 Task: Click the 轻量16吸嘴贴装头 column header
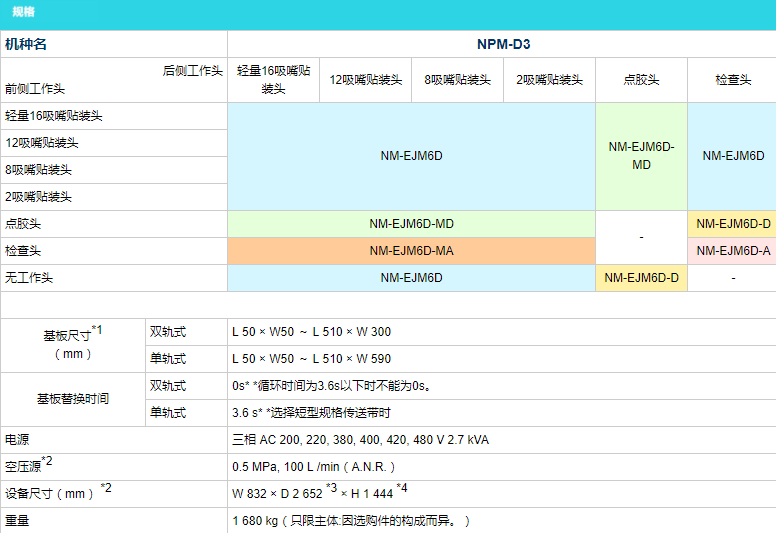pos(273,80)
